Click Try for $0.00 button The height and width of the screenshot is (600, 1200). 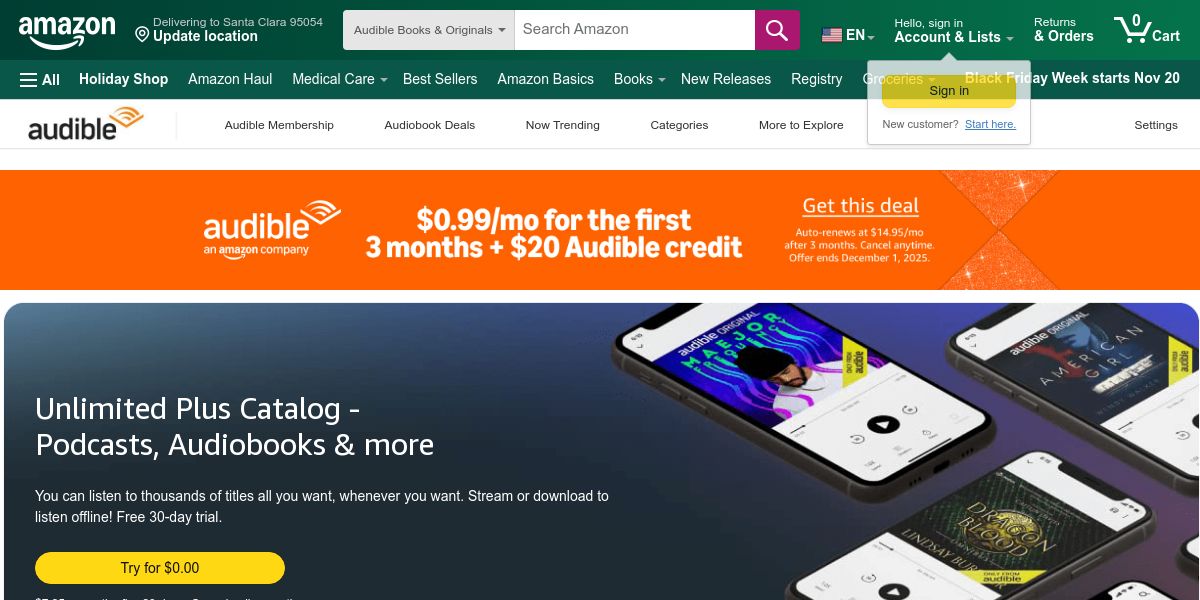[160, 568]
